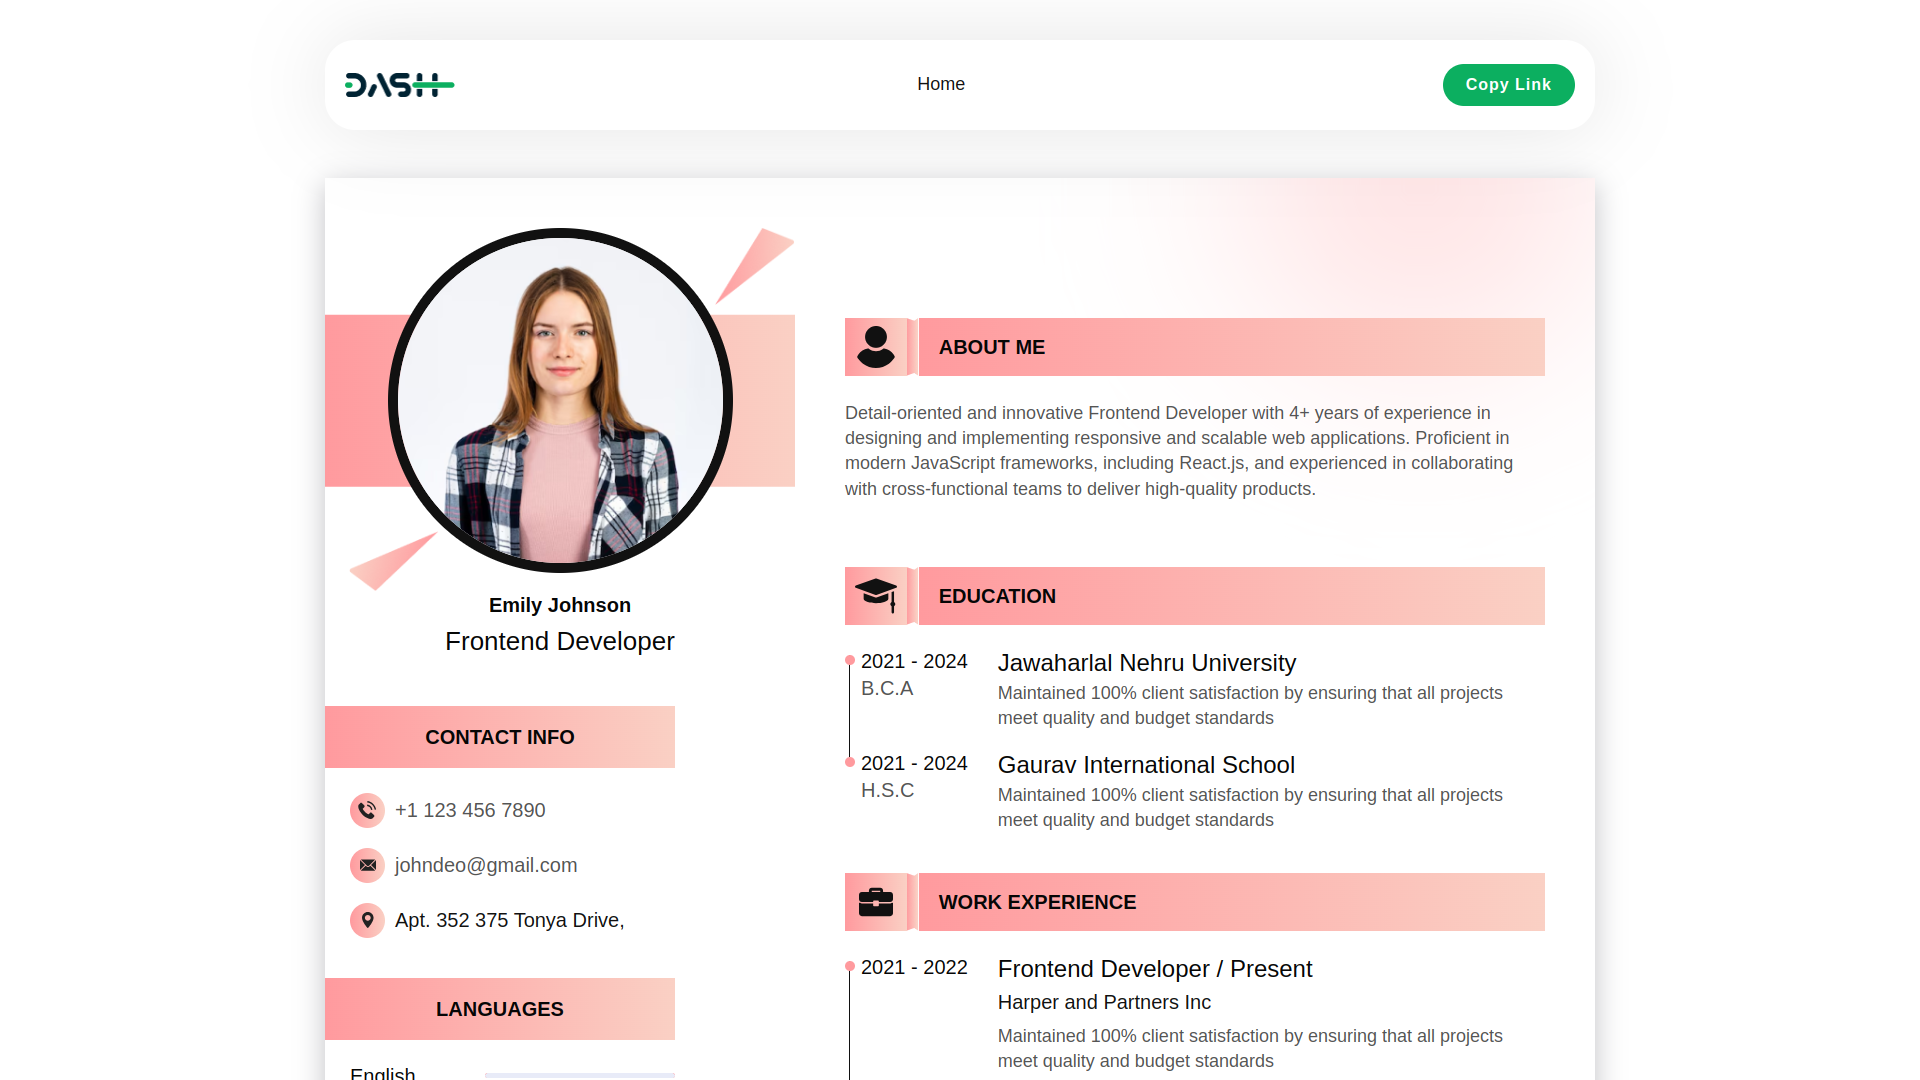Click the timeline dot beside Jawaharlal Nehru University
The image size is (1920, 1080).
point(850,660)
